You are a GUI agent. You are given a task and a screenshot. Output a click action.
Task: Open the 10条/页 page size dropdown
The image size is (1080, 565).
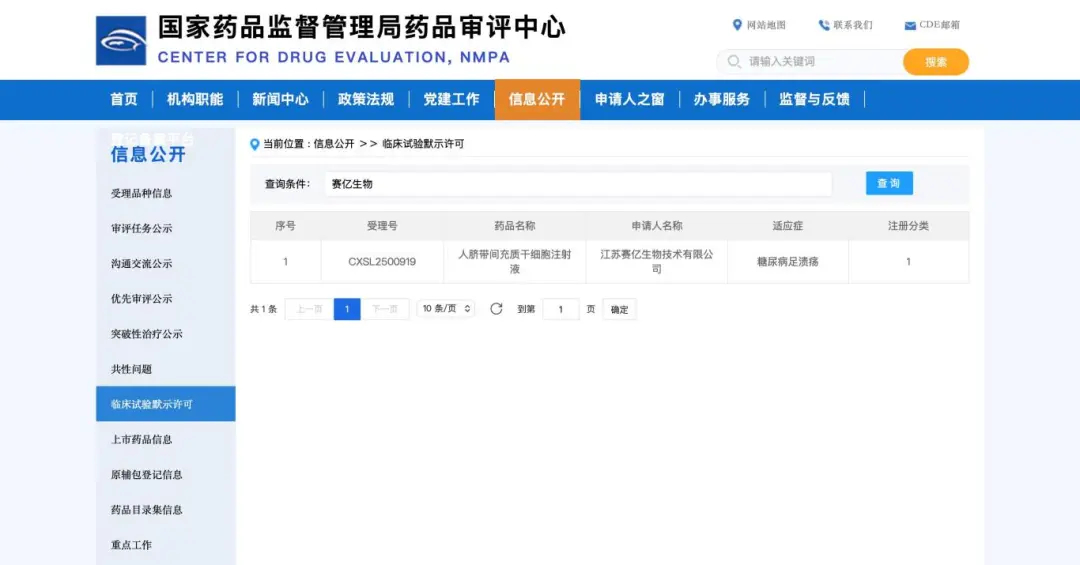[x=446, y=309]
